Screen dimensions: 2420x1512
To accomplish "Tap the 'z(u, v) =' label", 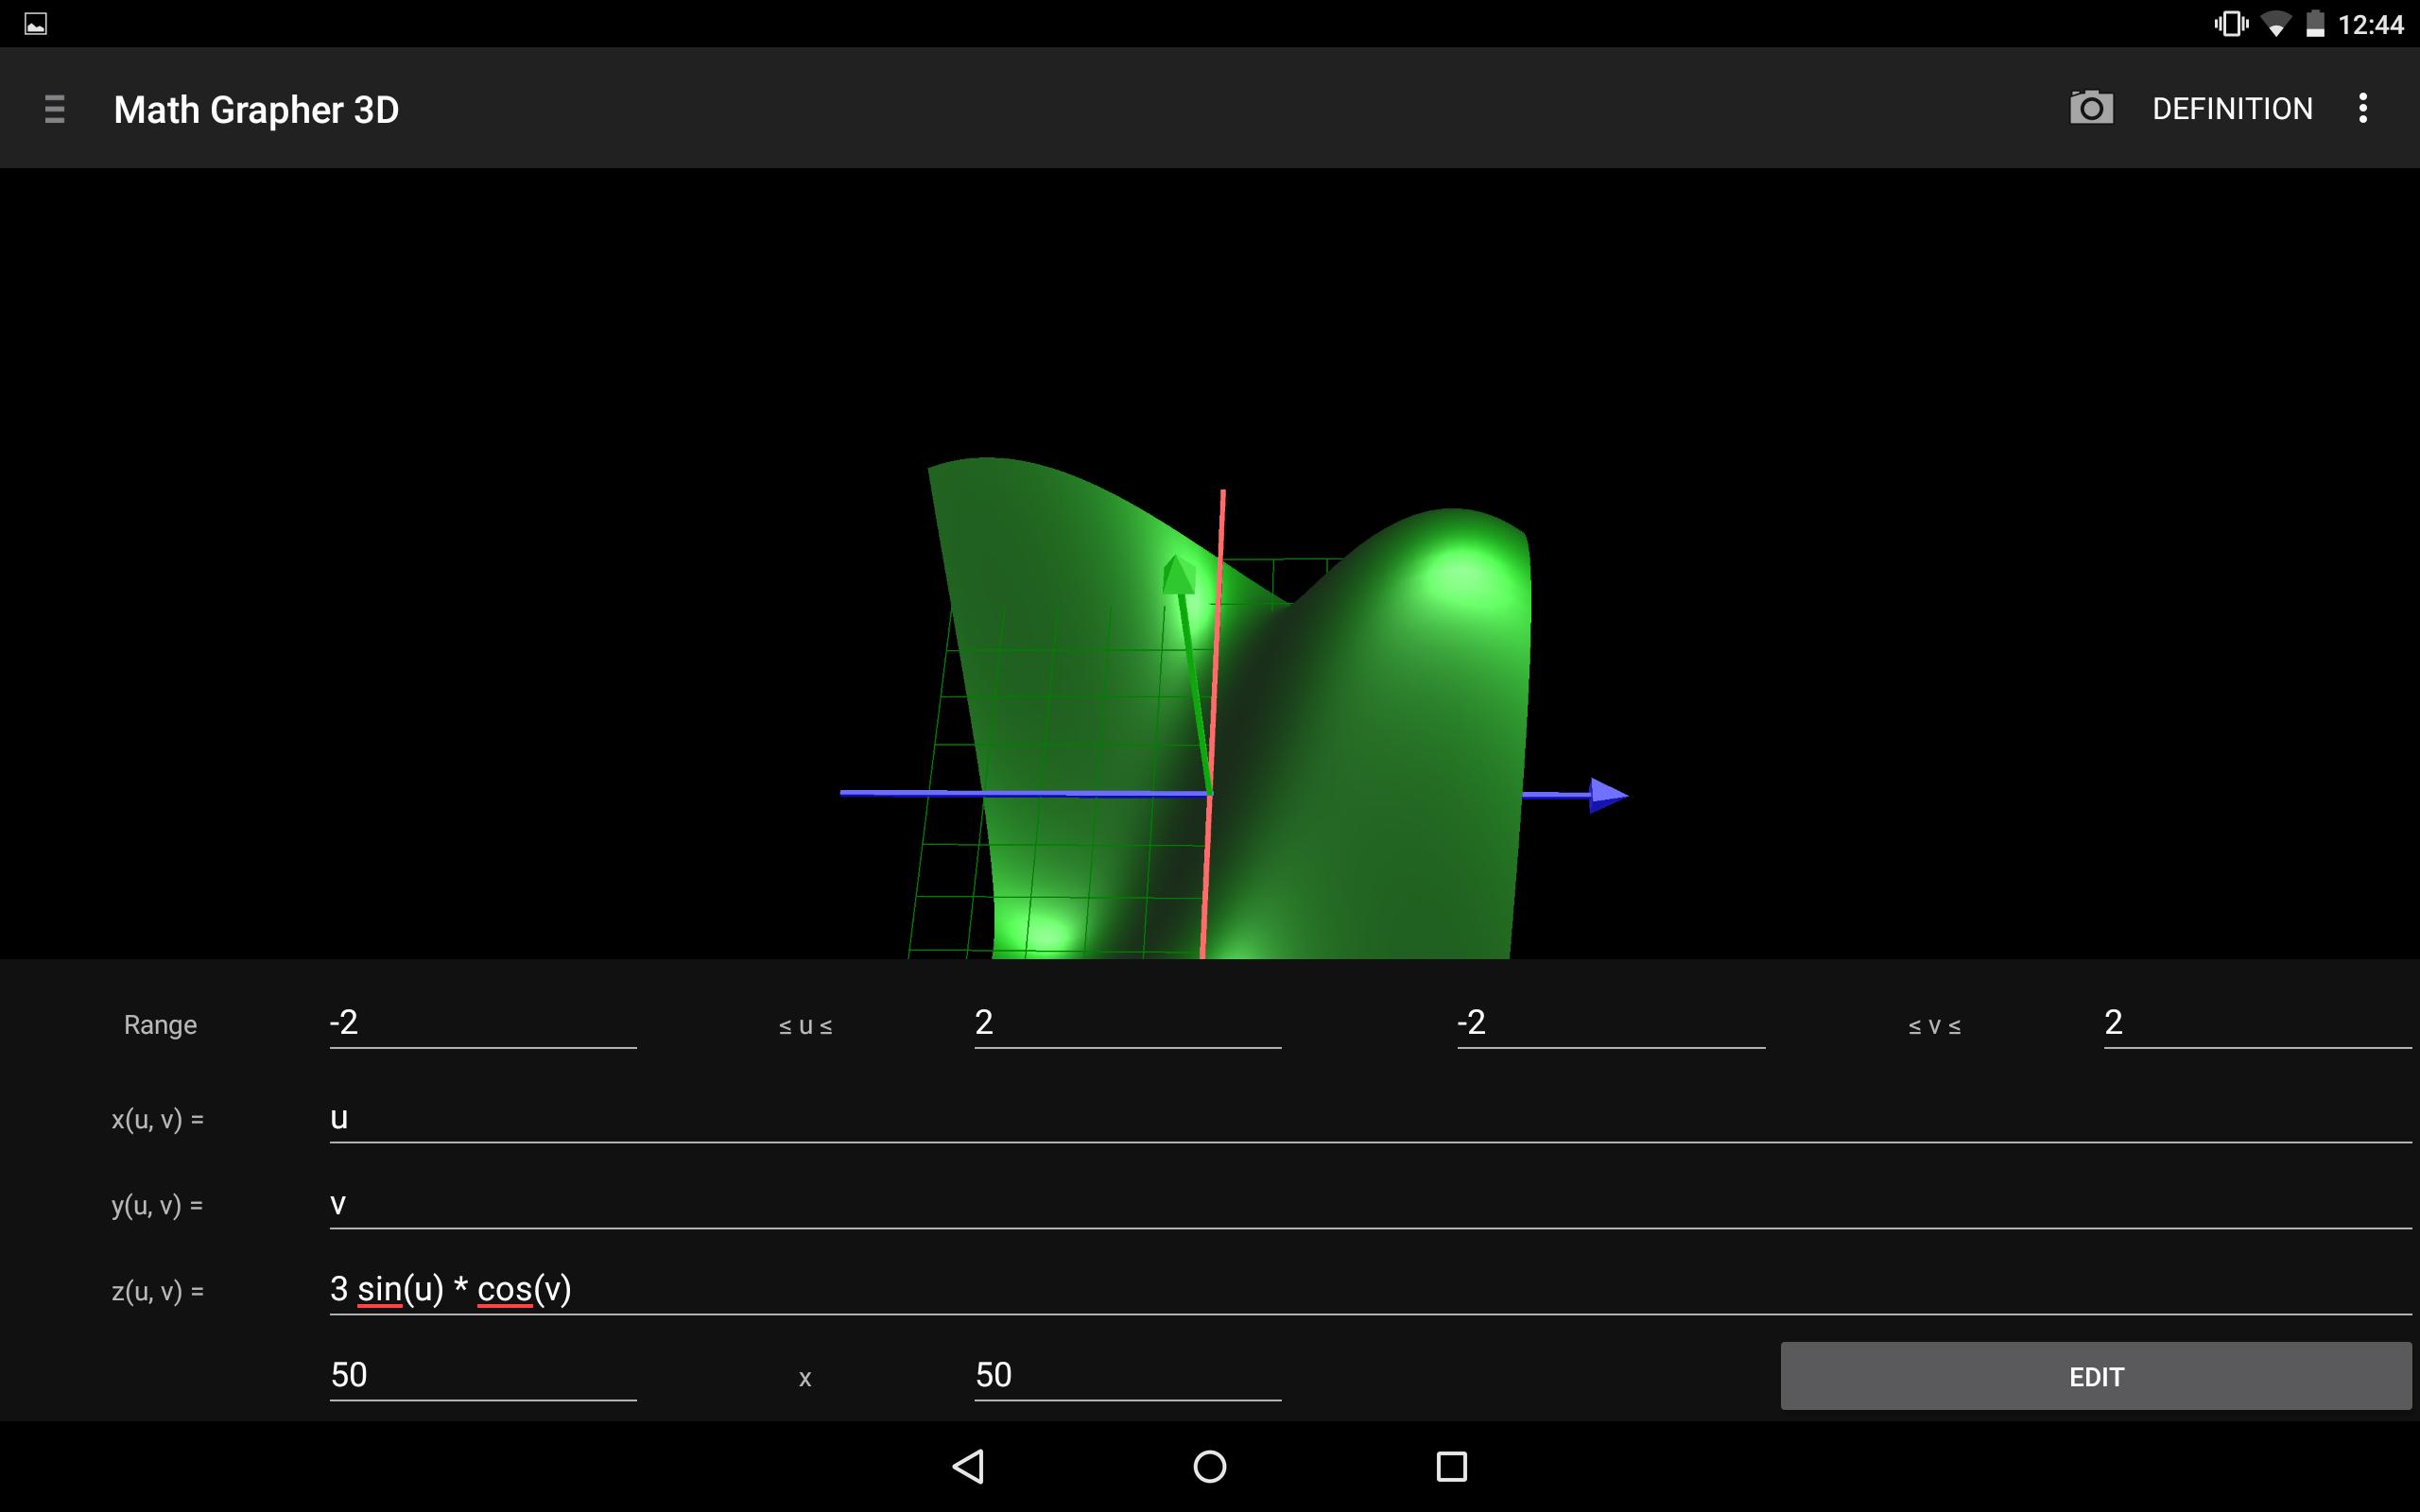I will pyautogui.click(x=158, y=1292).
